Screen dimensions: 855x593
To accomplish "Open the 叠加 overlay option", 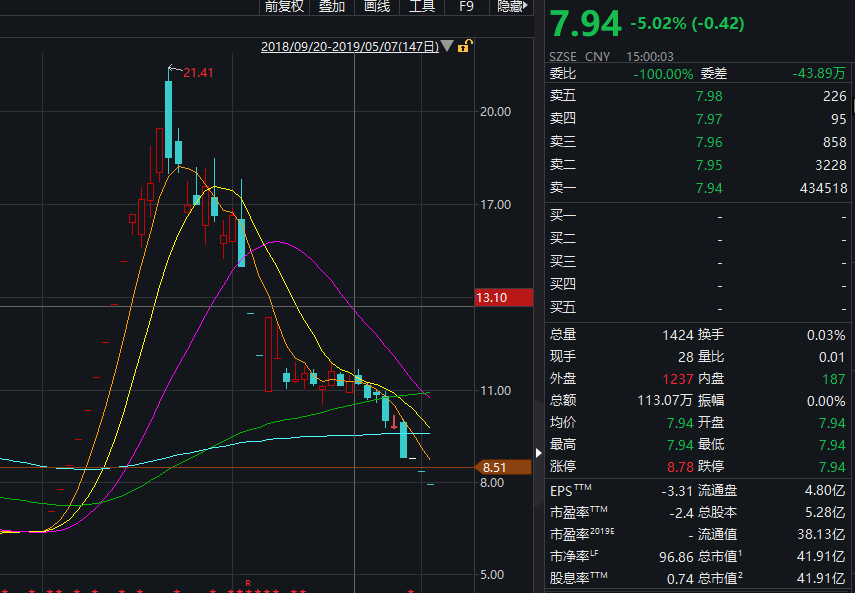I will click(x=332, y=7).
